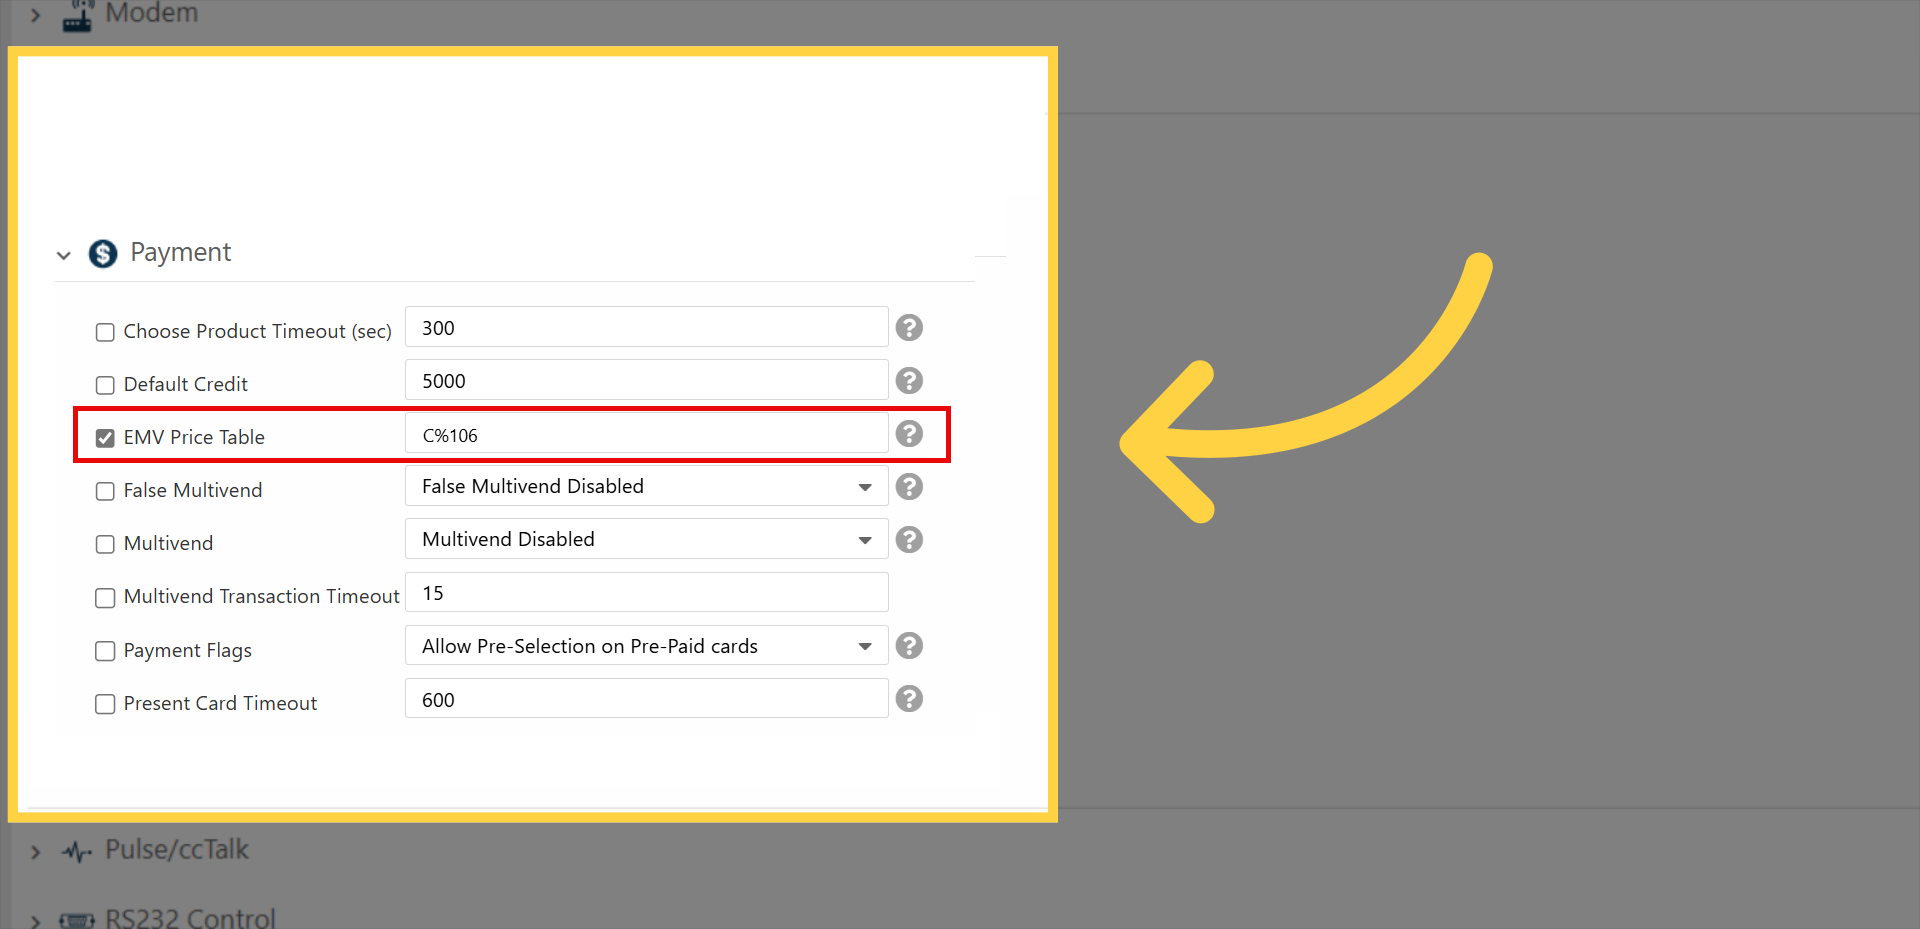The image size is (1920, 929).
Task: Uncheck the EMV Price Table checkbox
Action: (x=105, y=438)
